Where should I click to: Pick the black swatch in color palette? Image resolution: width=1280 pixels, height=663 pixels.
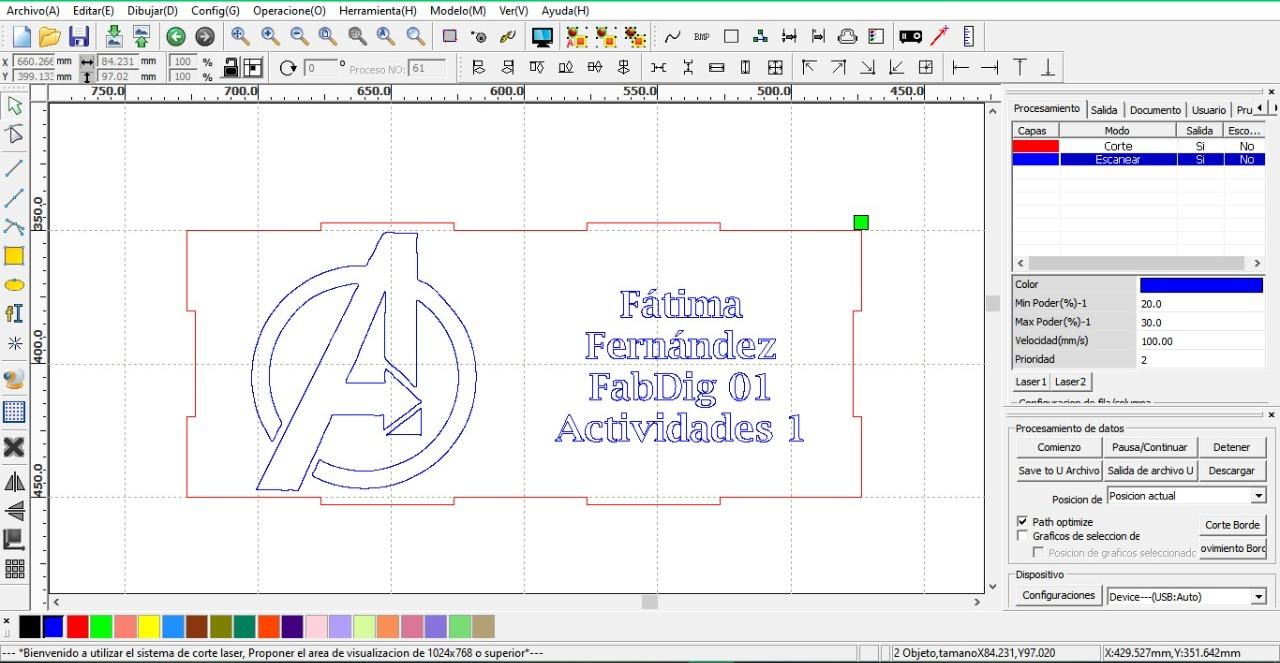tap(30, 627)
